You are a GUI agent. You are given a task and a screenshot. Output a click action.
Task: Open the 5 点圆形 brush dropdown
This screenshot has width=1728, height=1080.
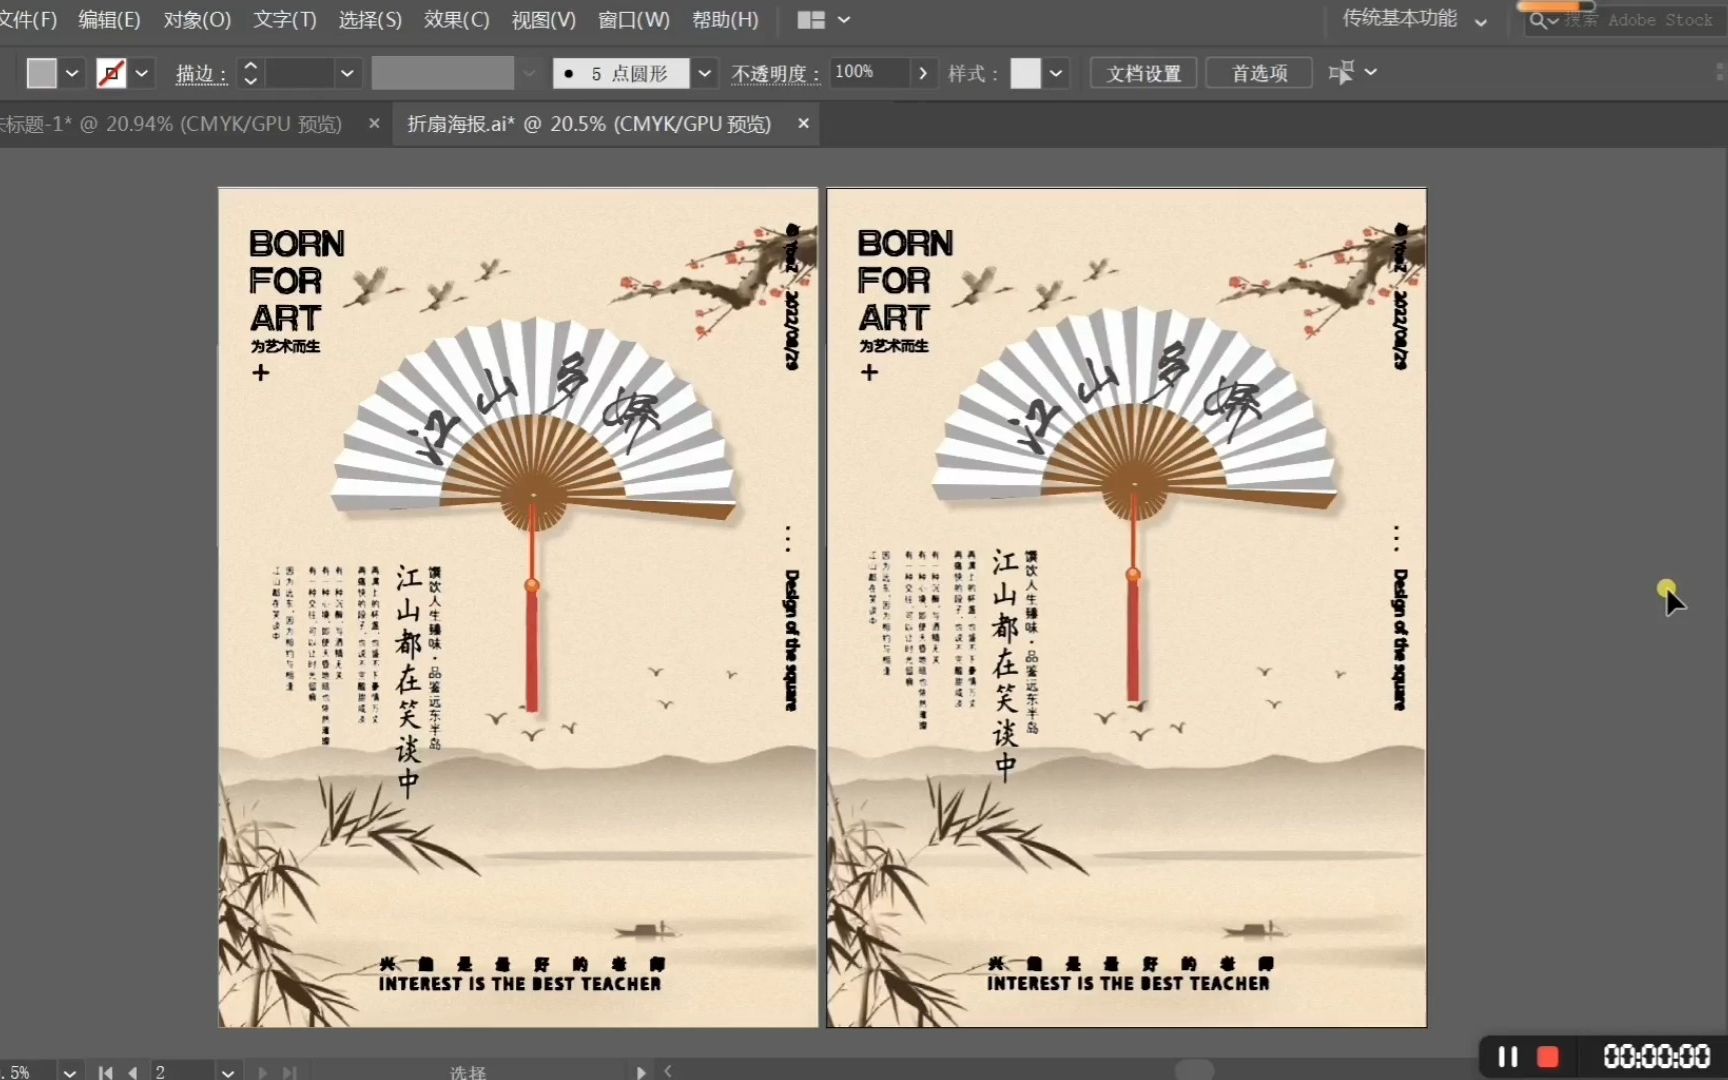(x=705, y=73)
